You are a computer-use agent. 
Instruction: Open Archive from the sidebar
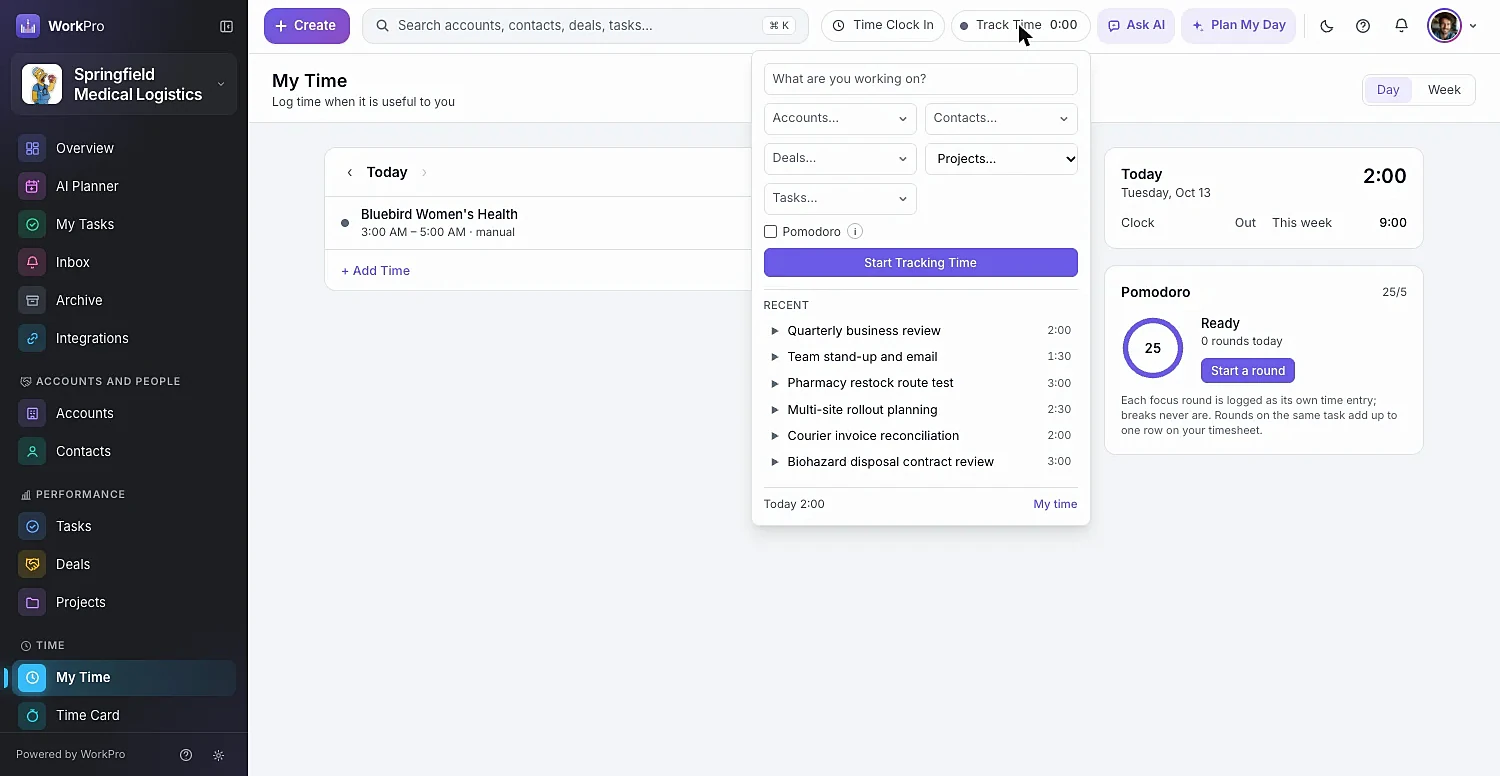point(124,300)
